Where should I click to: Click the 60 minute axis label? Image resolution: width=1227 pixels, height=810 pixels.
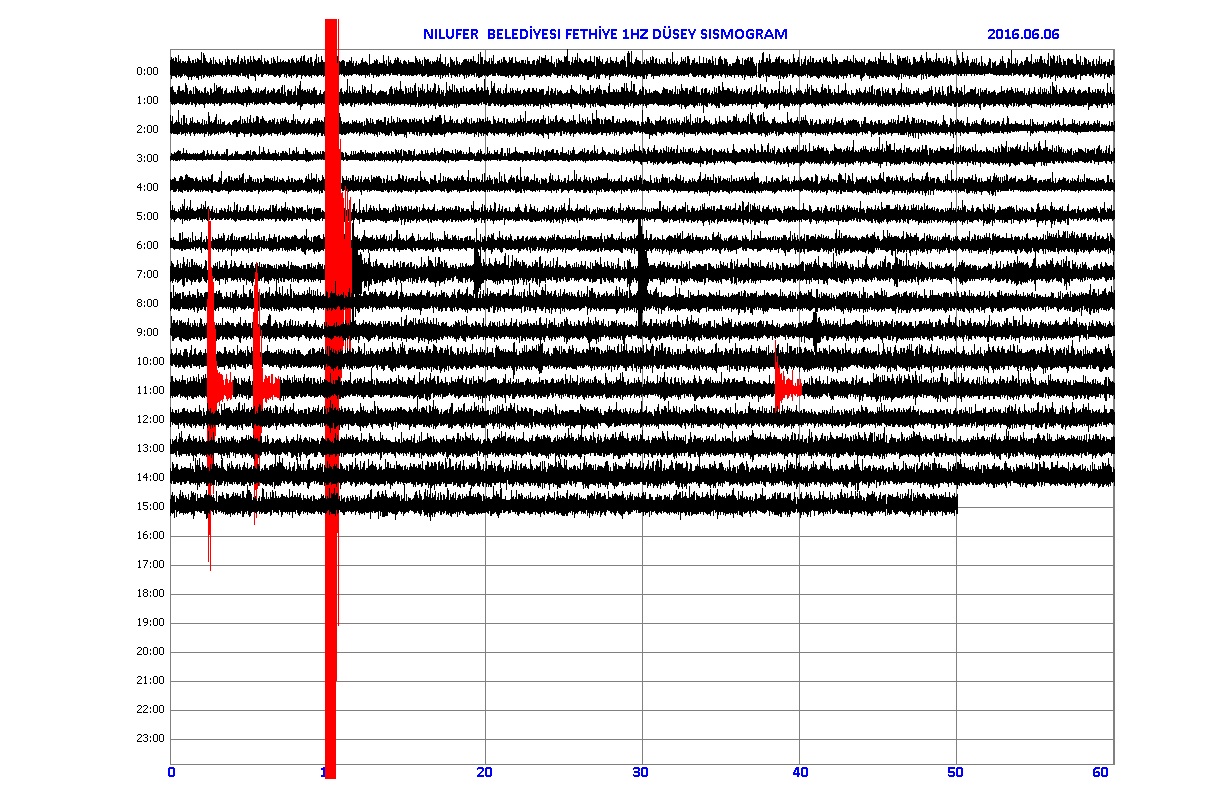tap(1102, 772)
